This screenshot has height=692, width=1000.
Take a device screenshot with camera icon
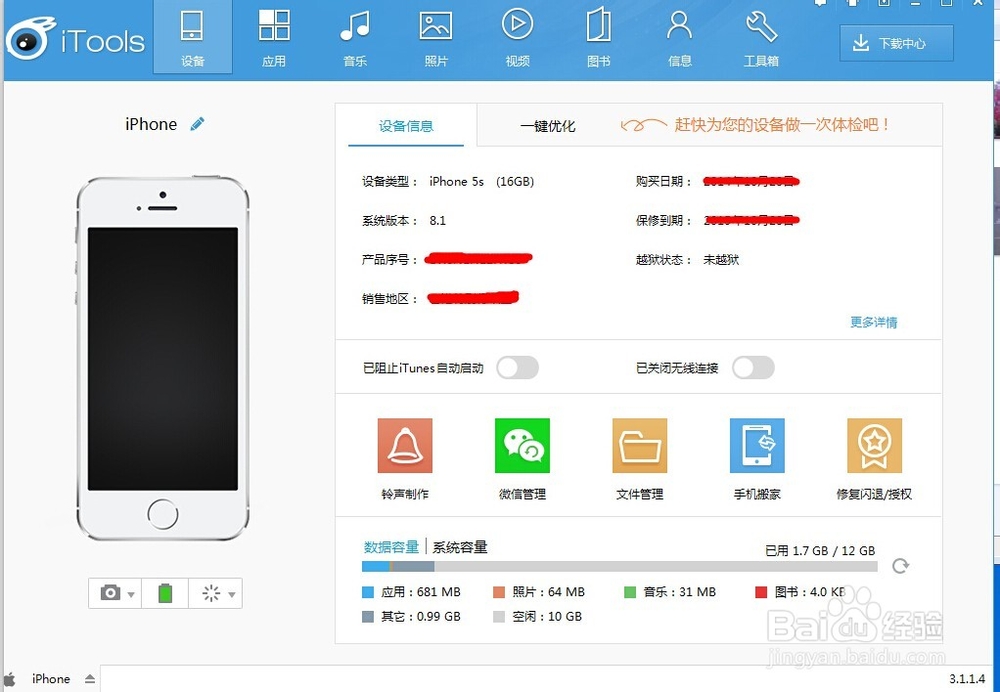tap(110, 593)
